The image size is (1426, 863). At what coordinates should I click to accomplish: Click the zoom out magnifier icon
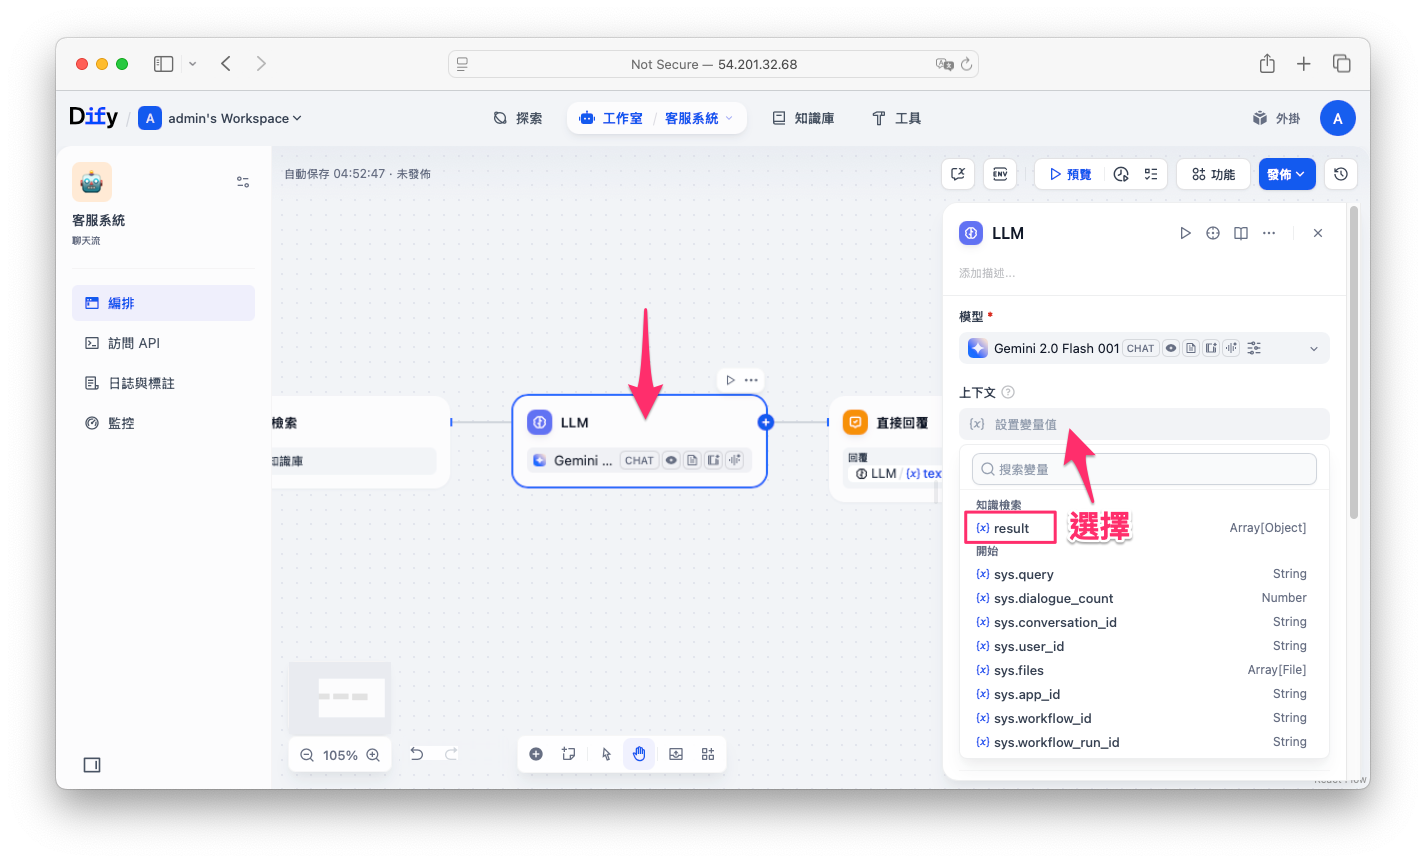[x=307, y=755]
